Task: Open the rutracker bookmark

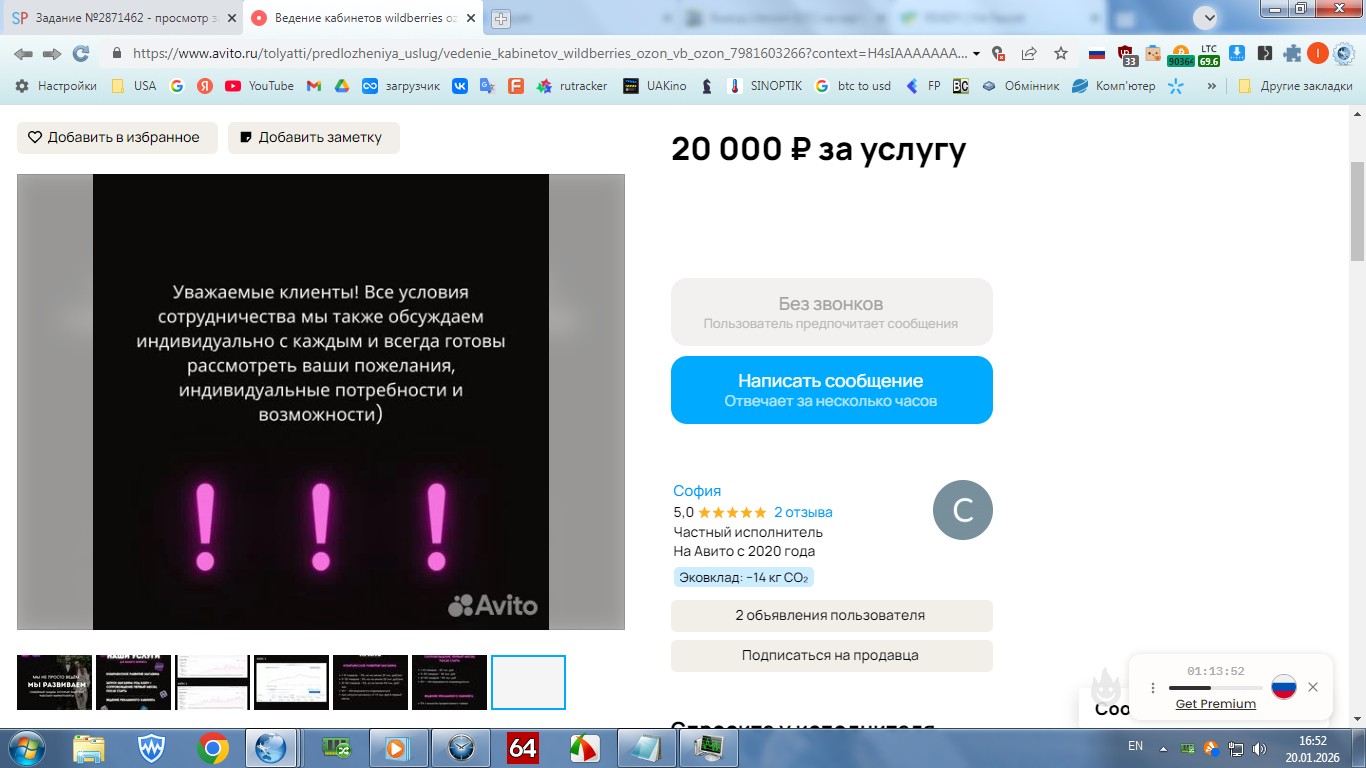Action: click(x=572, y=86)
